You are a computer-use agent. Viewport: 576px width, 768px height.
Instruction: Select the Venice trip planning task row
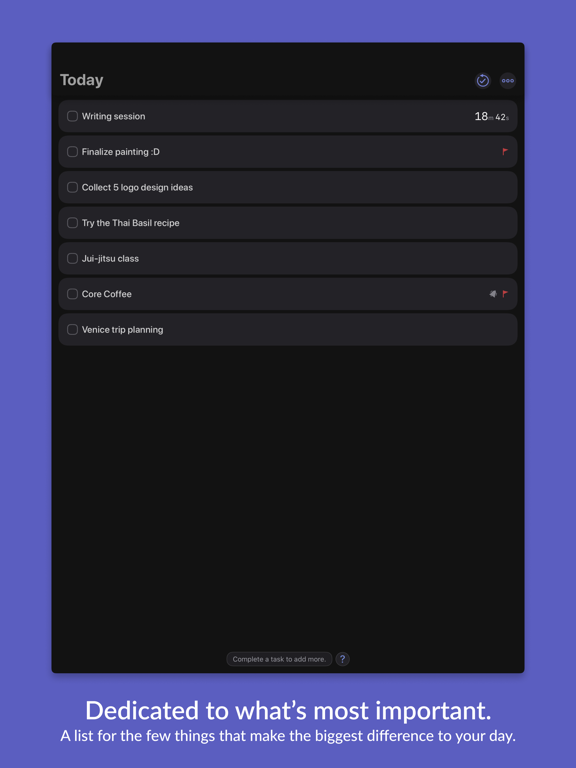tap(288, 330)
